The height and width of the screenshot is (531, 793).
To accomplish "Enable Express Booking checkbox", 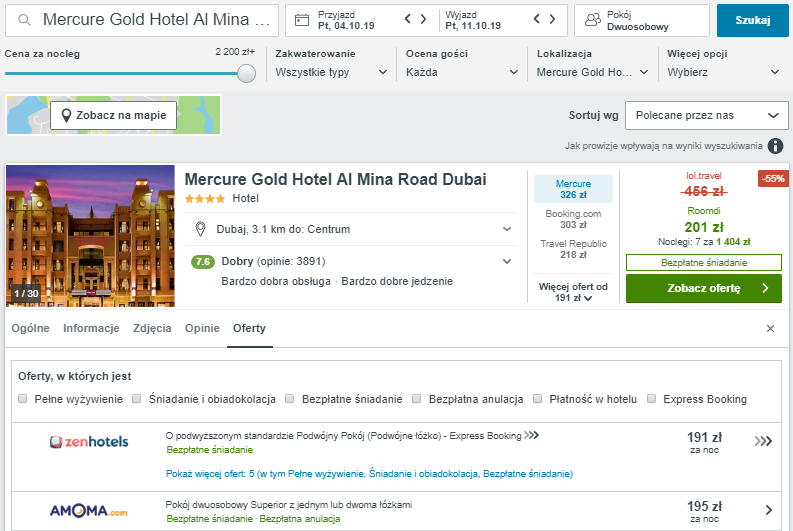I will tap(652, 399).
